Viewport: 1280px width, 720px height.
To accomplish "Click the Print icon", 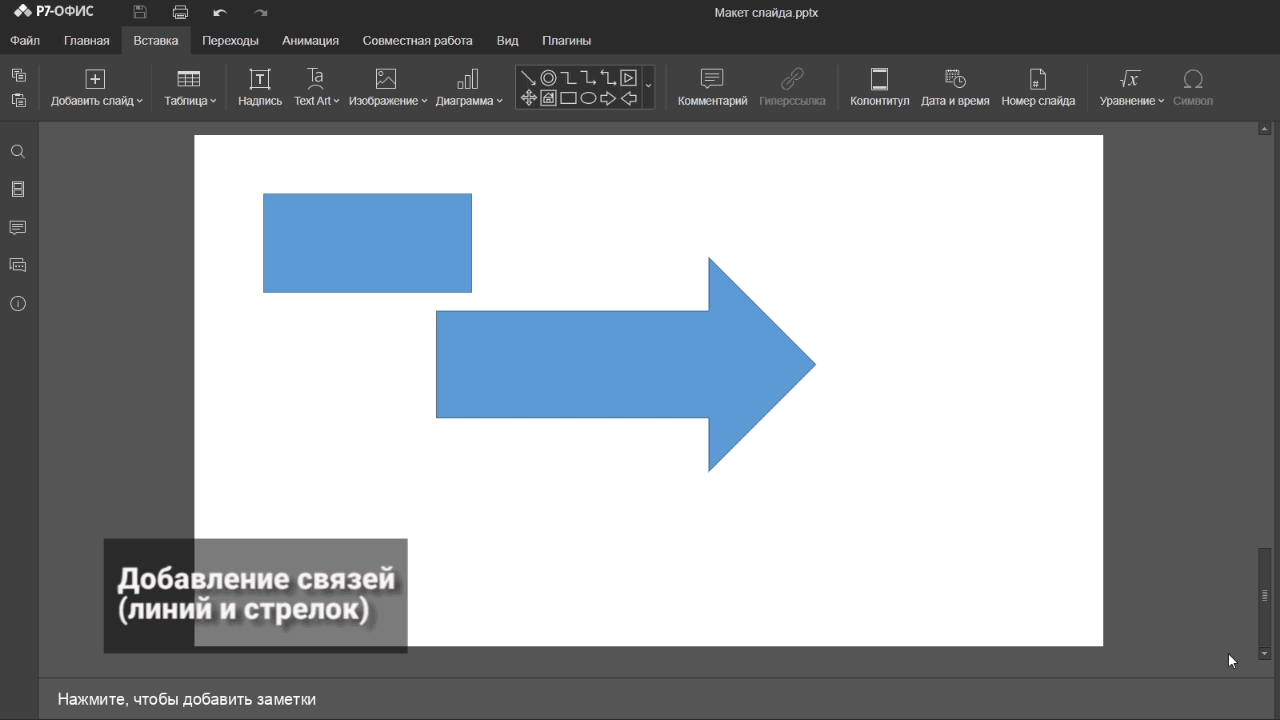I will (180, 13).
